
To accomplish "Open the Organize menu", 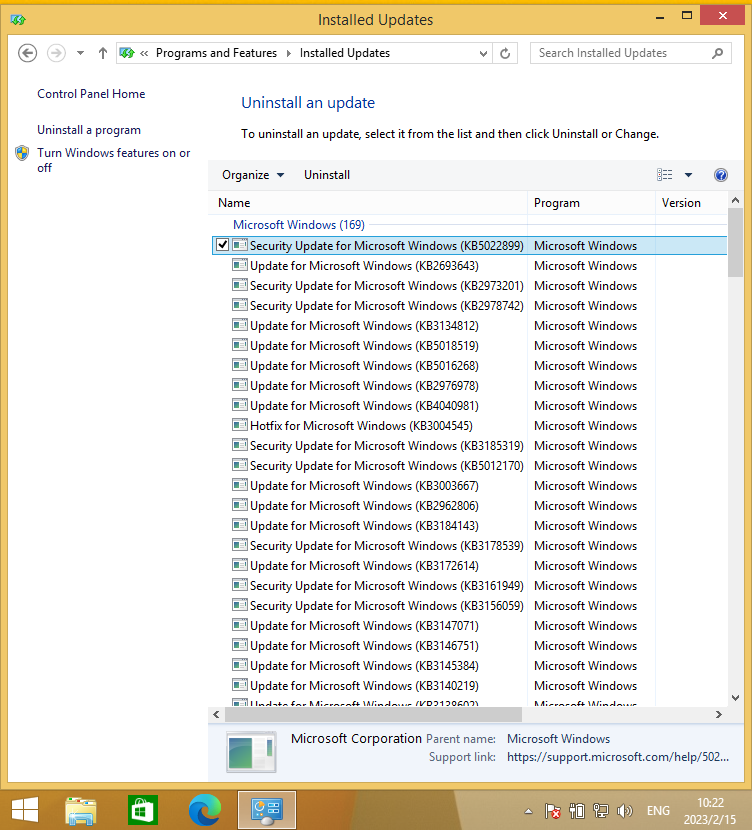I will [x=253, y=175].
